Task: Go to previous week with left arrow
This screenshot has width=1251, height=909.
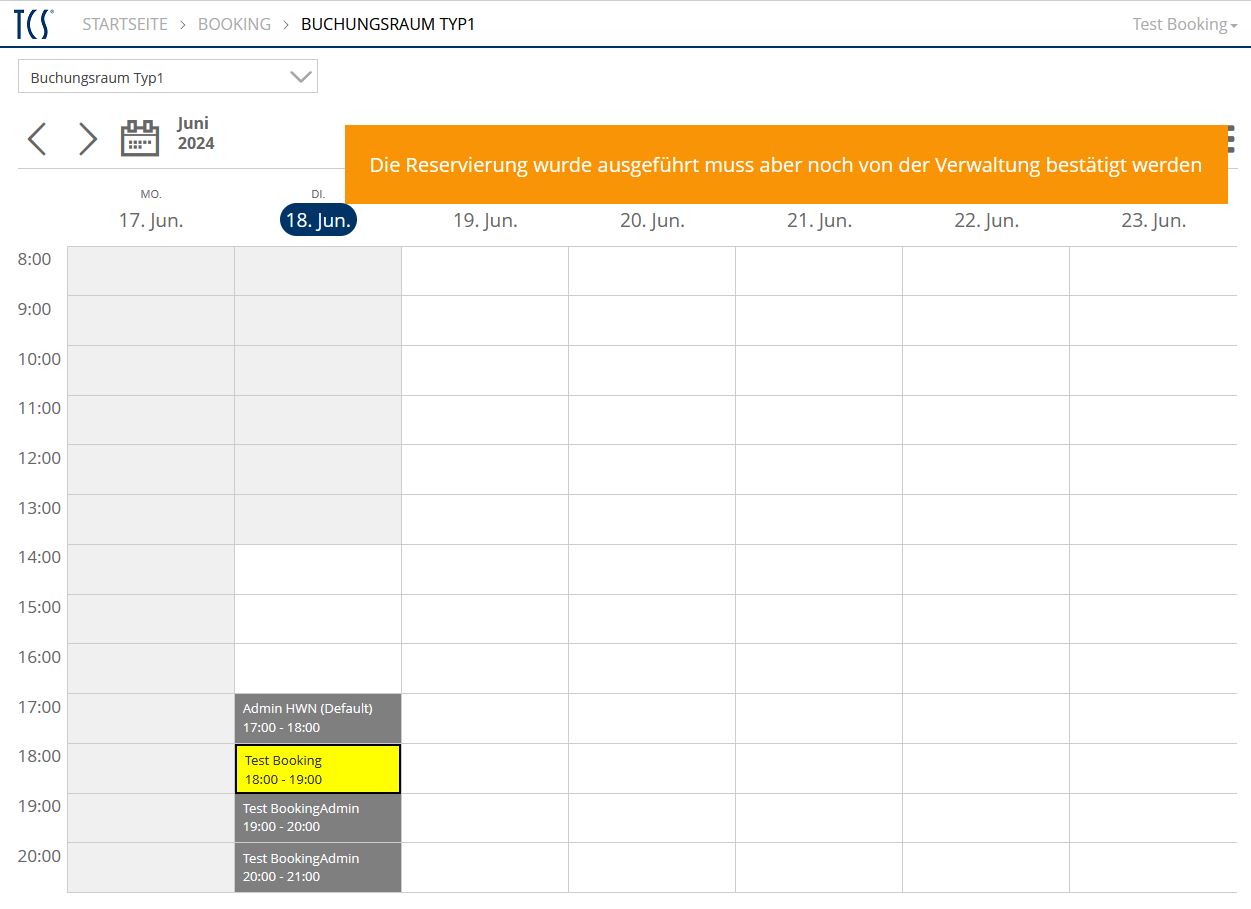Action: click(x=37, y=139)
